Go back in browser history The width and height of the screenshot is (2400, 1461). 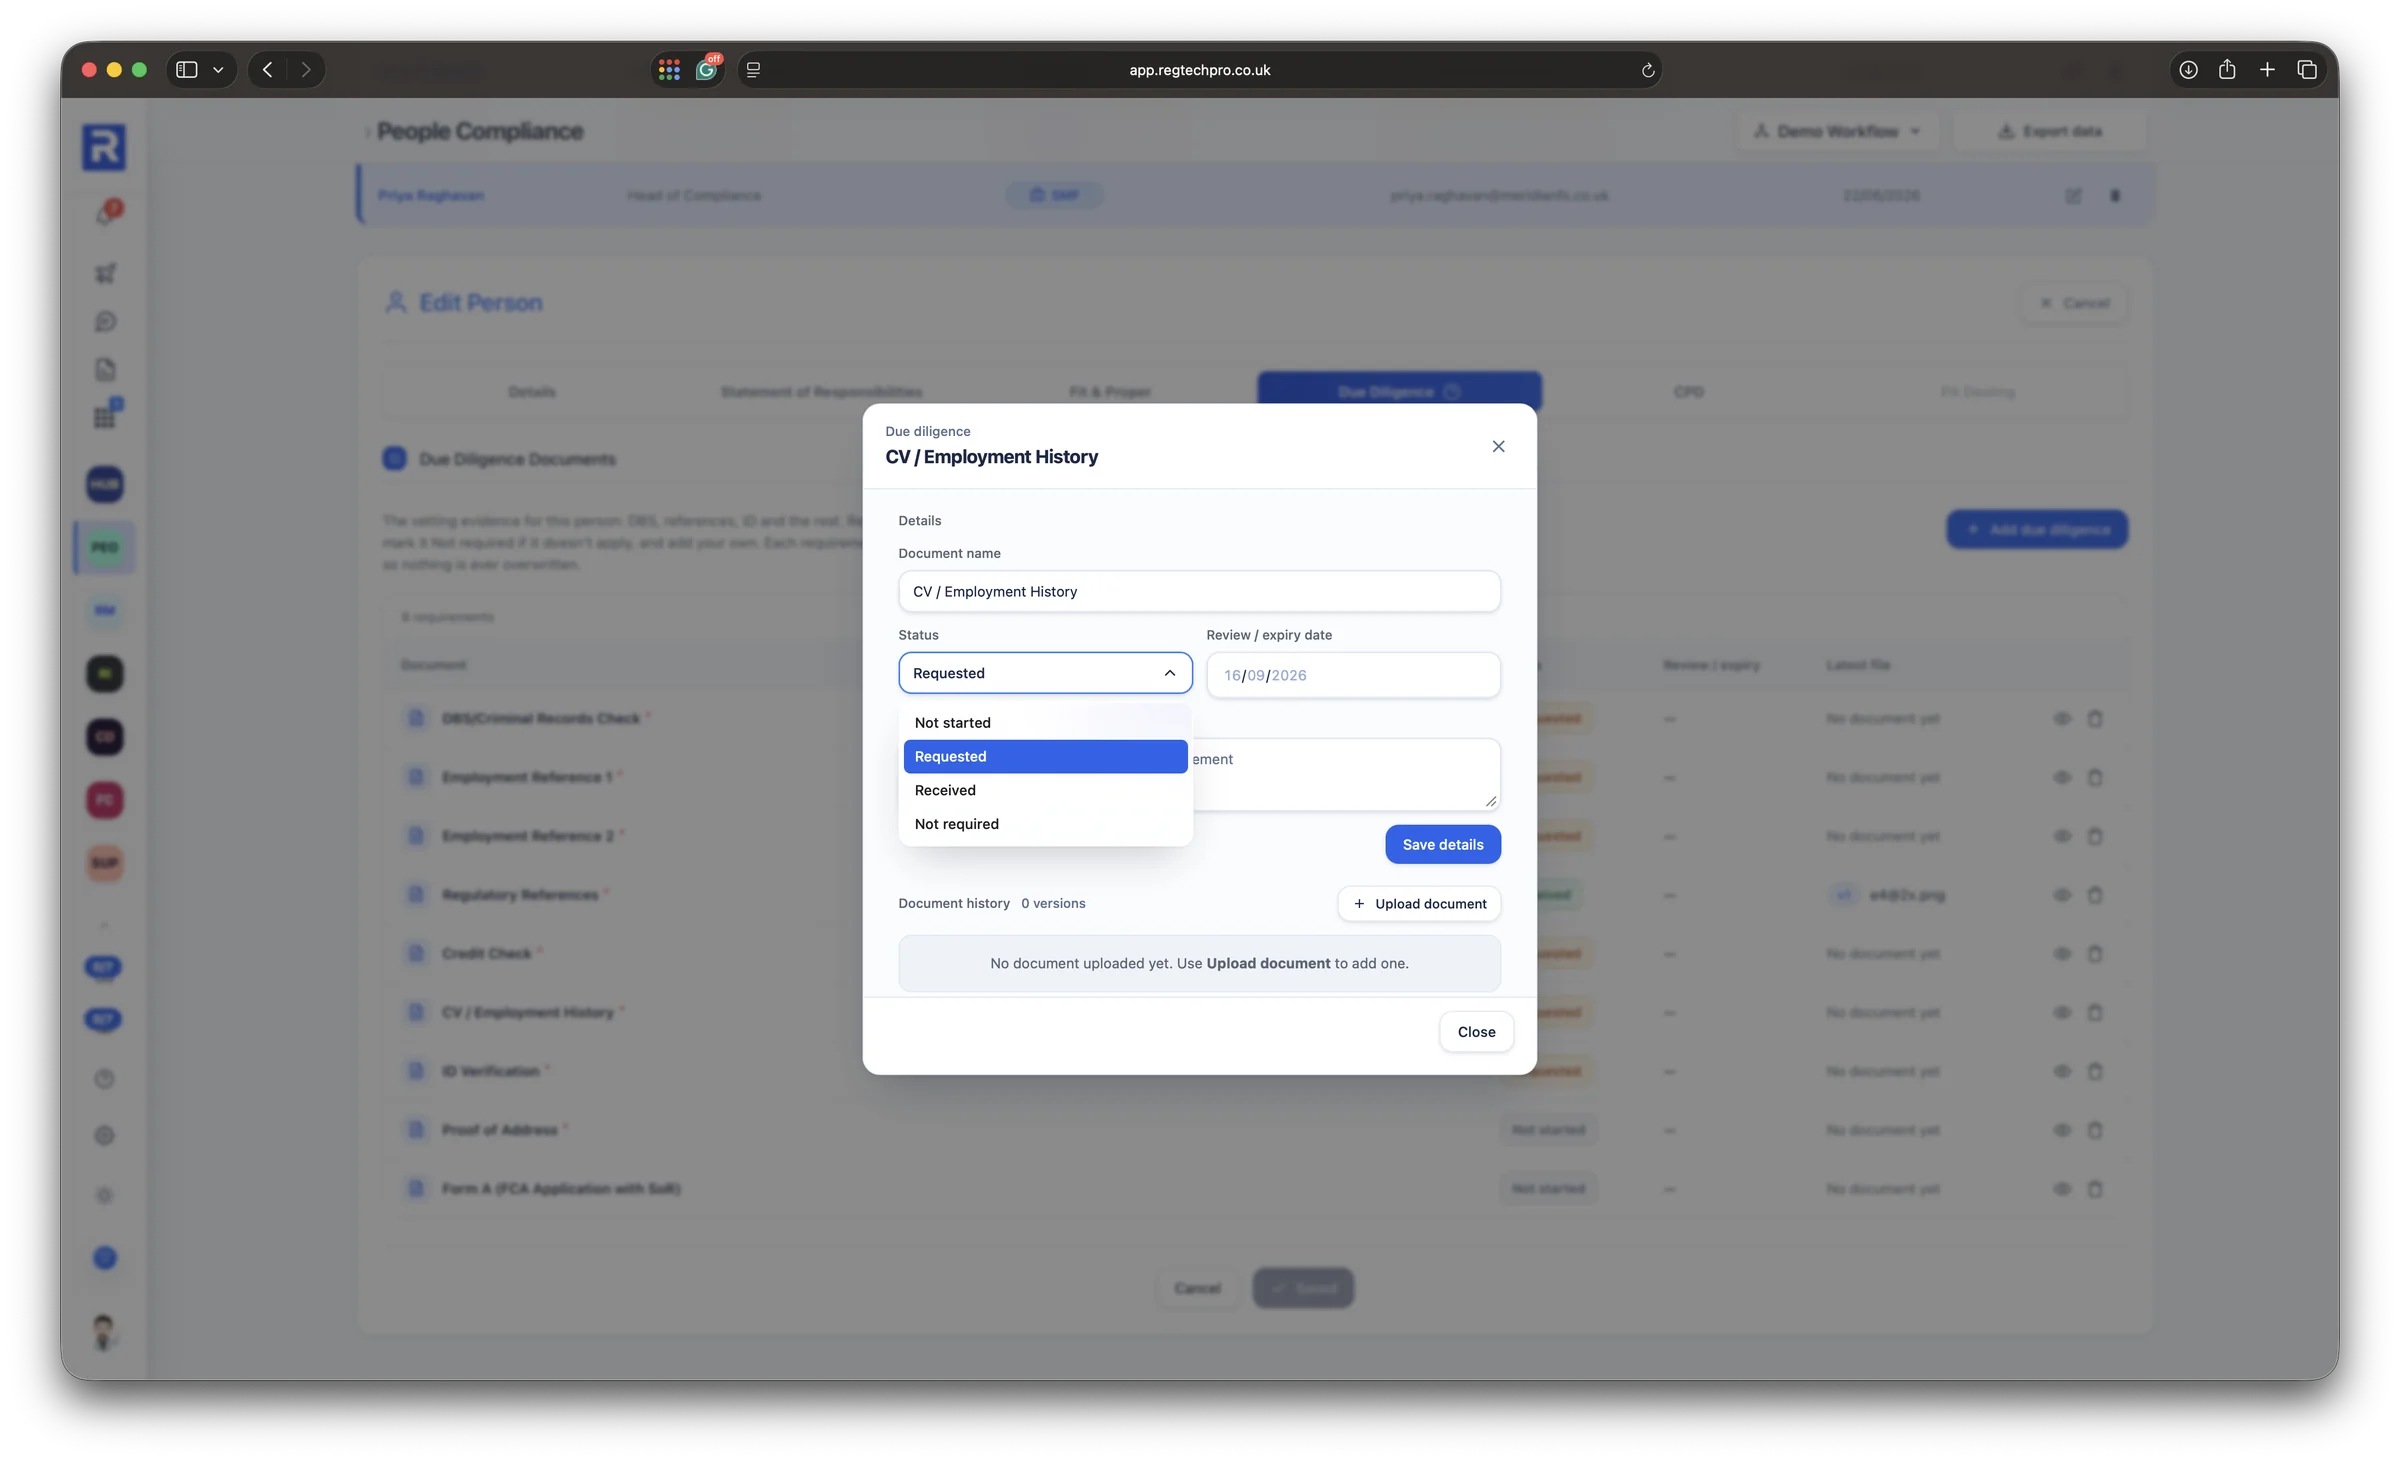267,70
